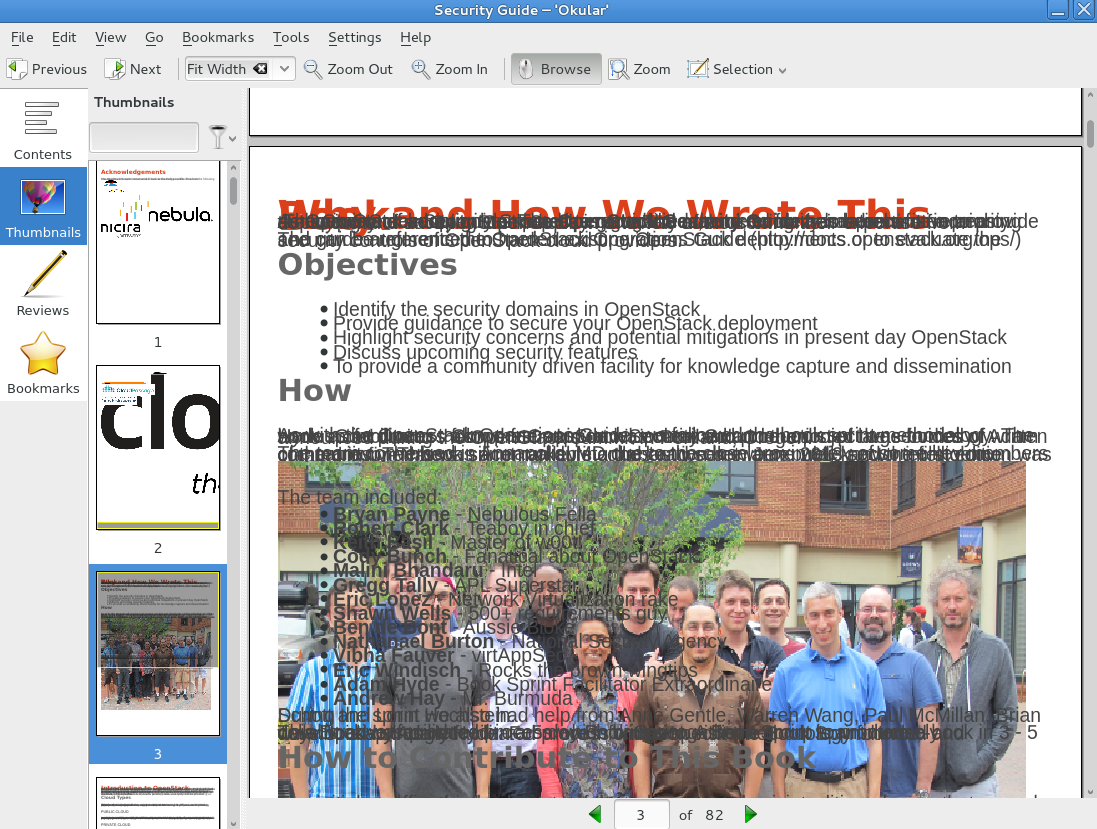The height and width of the screenshot is (829, 1097).
Task: Show the Contents sidebar panel
Action: 43,129
